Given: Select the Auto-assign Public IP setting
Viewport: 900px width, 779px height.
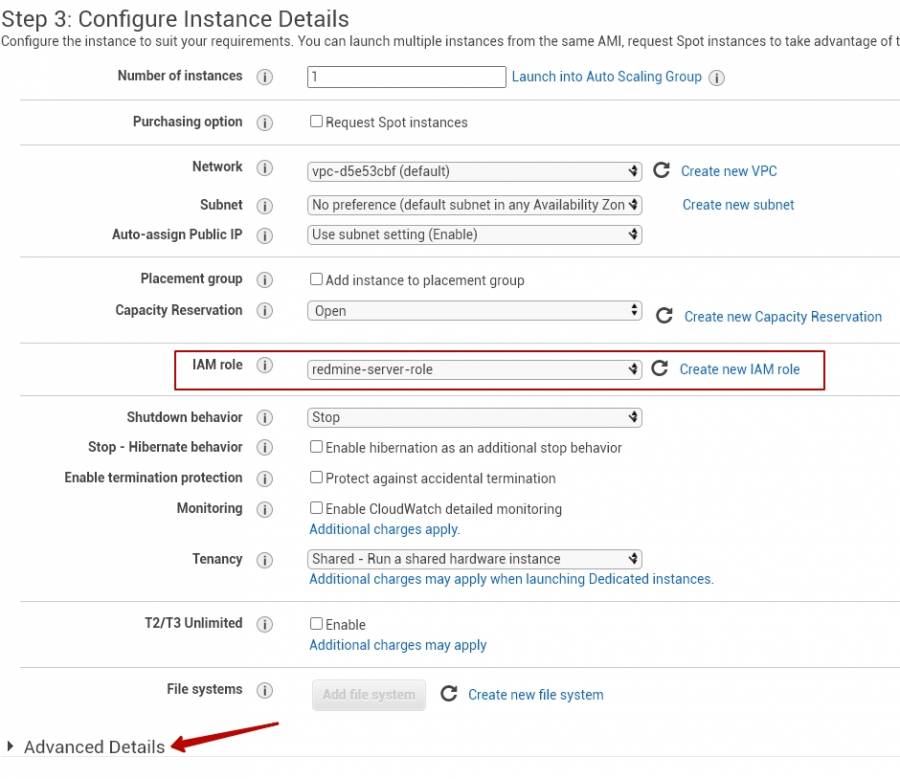Looking at the screenshot, I should [475, 235].
